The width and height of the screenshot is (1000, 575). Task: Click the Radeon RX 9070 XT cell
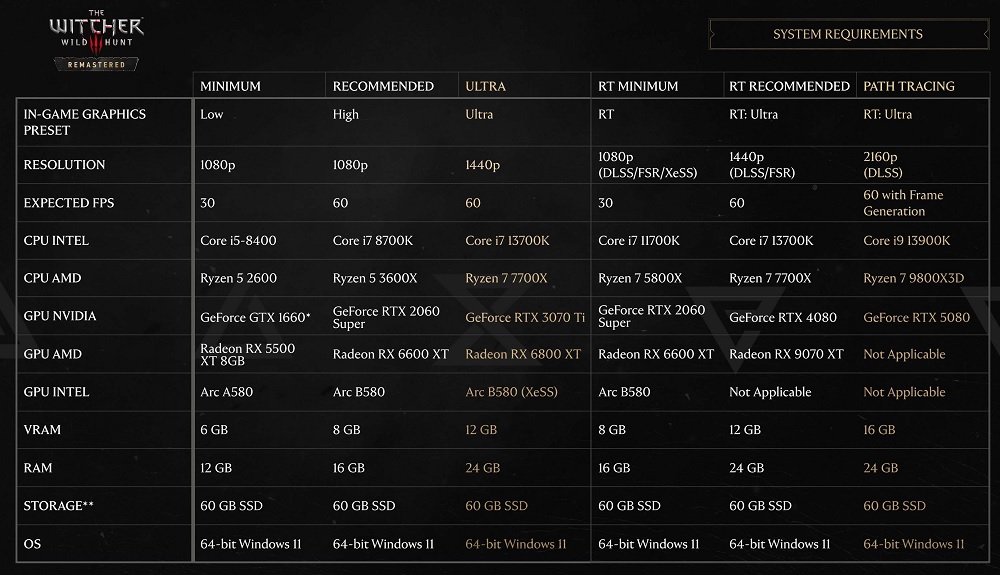click(x=786, y=354)
